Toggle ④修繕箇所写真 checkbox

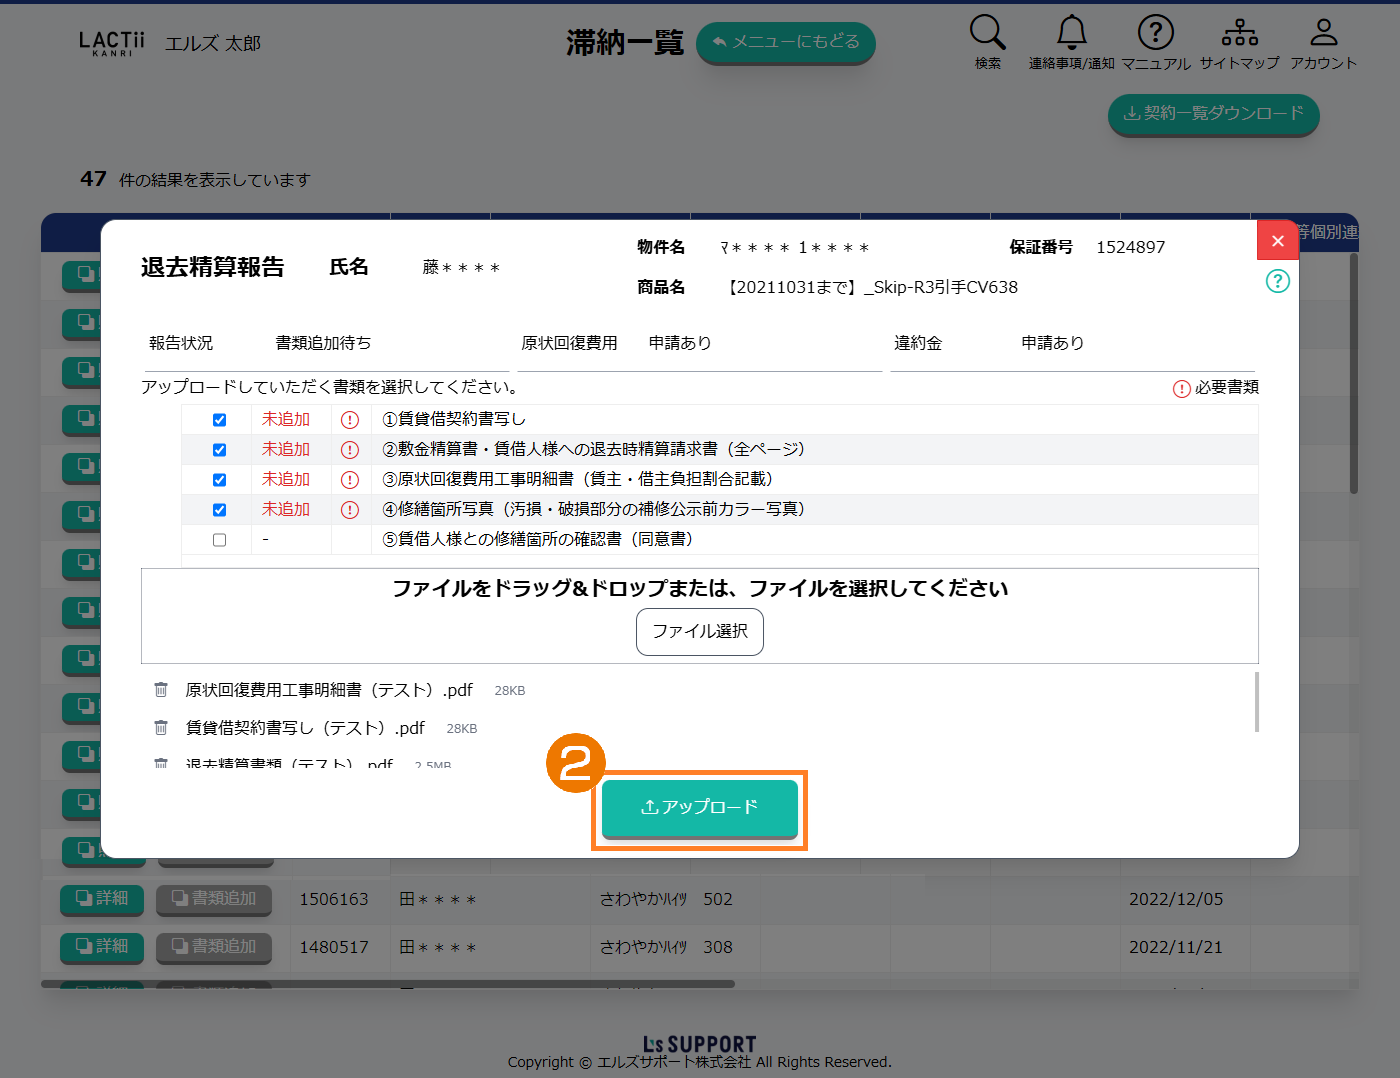[x=220, y=510]
